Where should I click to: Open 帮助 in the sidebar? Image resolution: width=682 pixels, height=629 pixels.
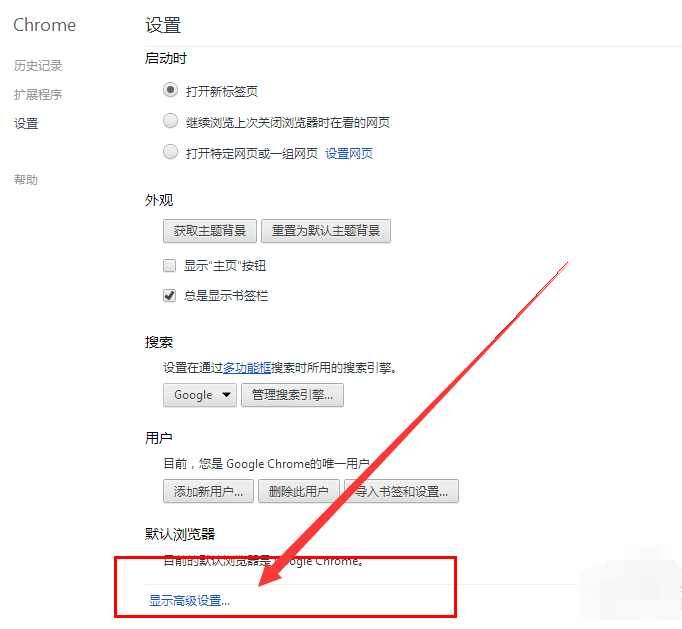tap(26, 180)
